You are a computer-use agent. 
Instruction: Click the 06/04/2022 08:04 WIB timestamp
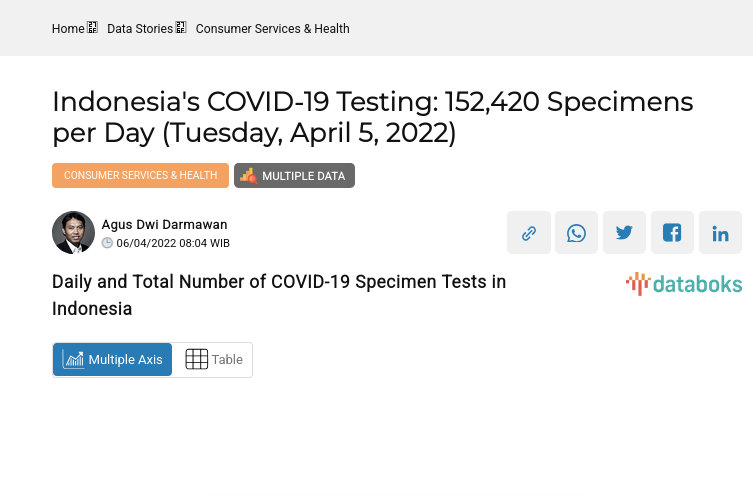point(173,243)
